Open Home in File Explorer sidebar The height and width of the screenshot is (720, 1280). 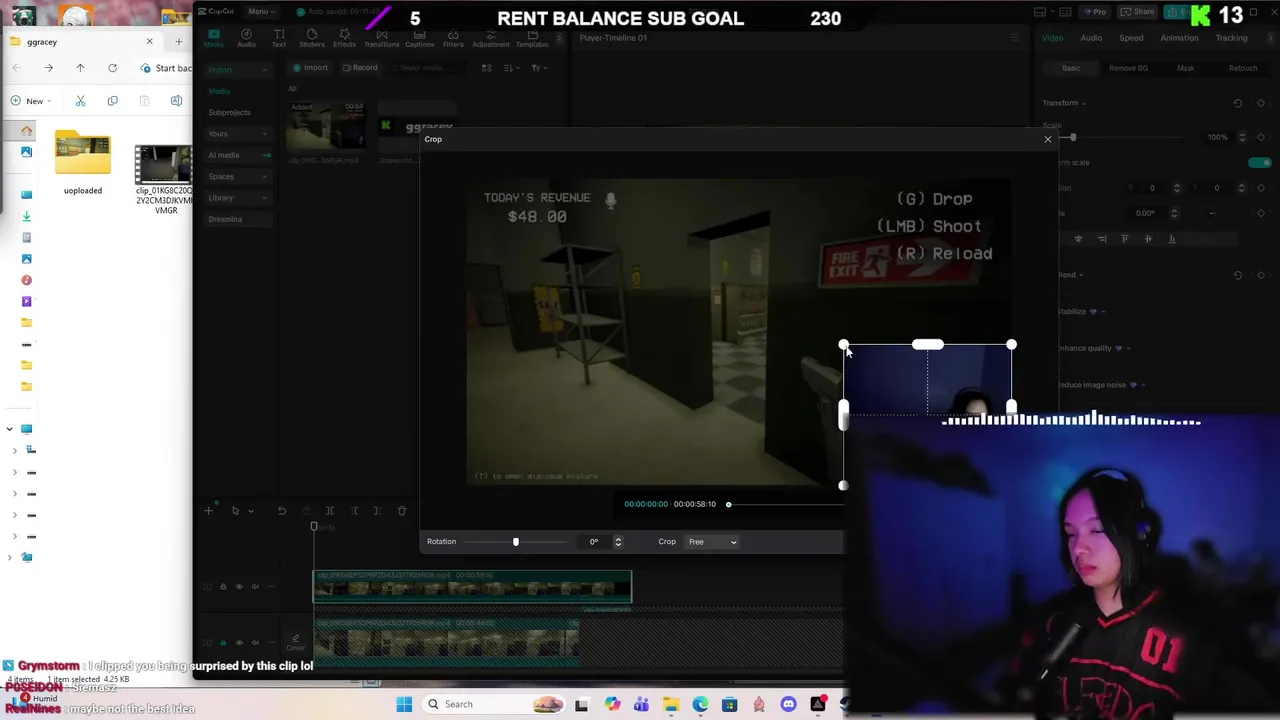pyautogui.click(x=27, y=130)
